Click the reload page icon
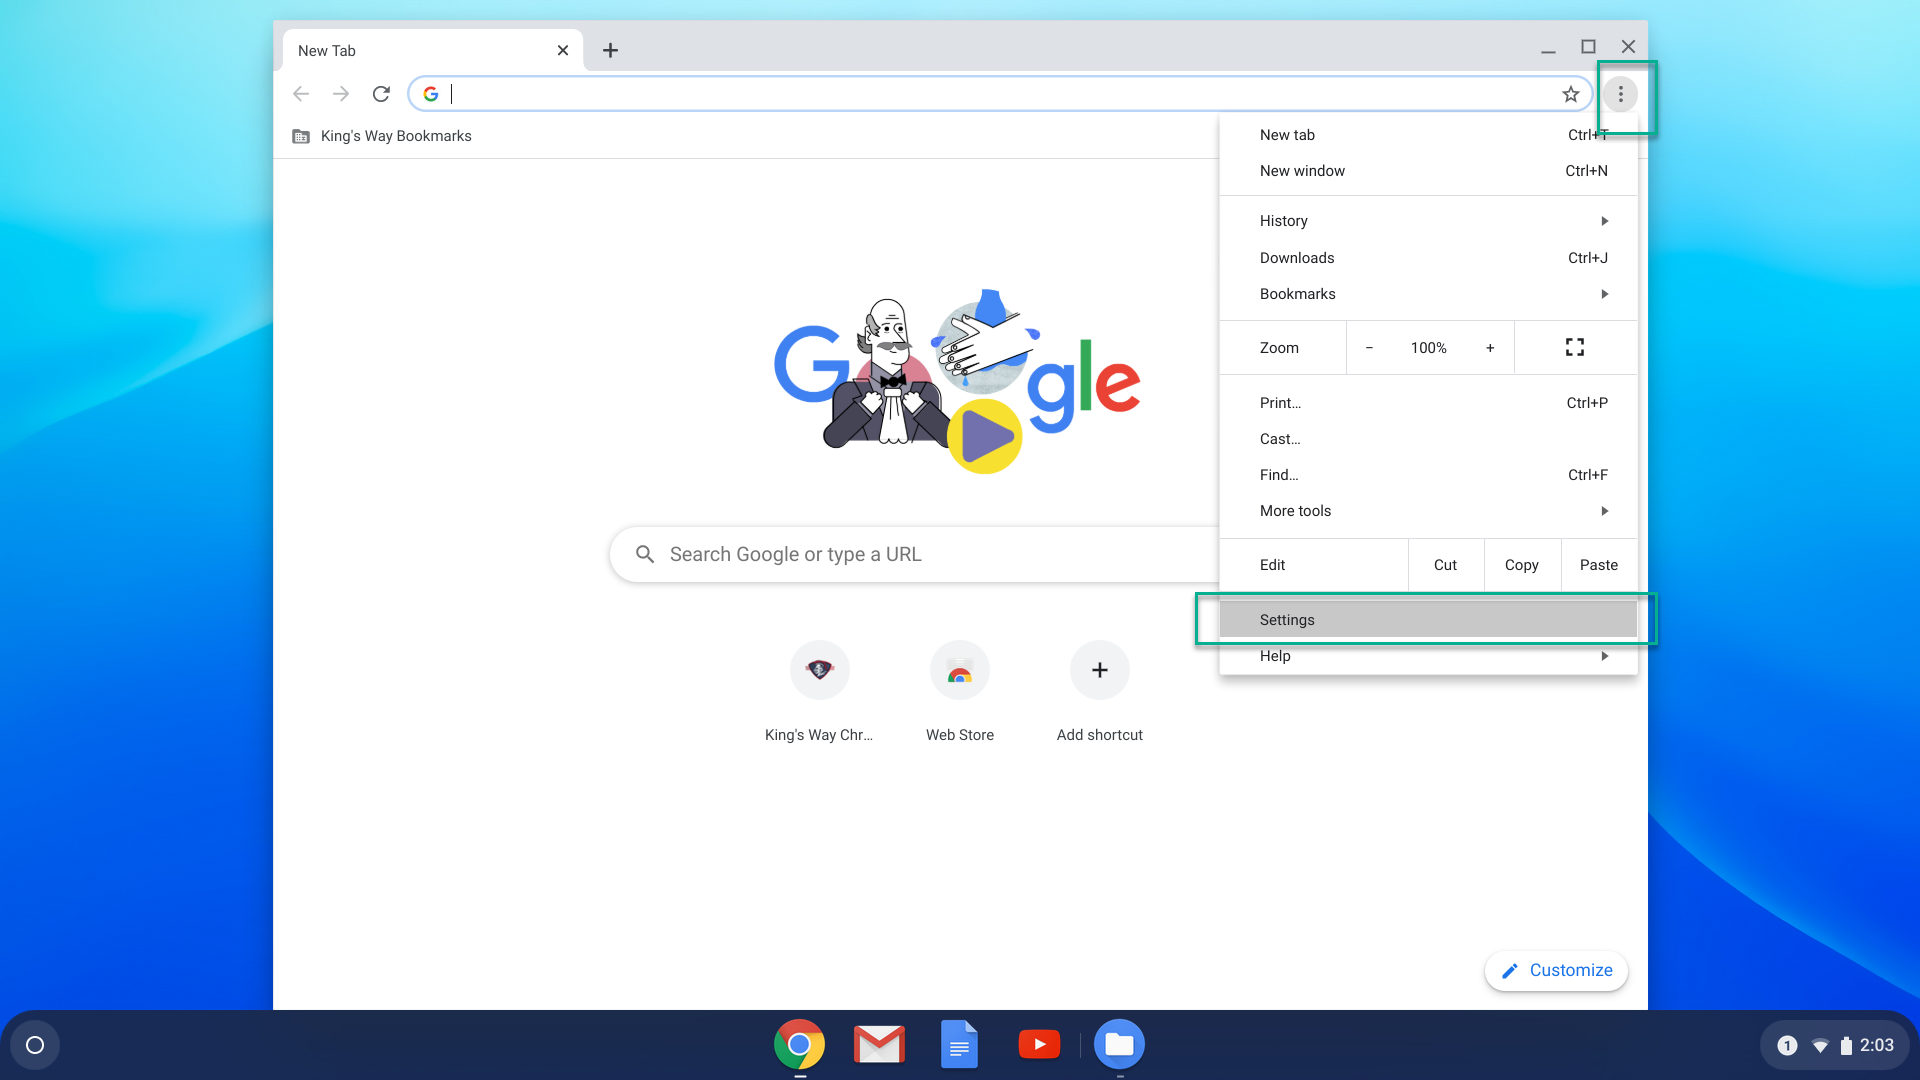The height and width of the screenshot is (1080, 1920). pos(381,94)
